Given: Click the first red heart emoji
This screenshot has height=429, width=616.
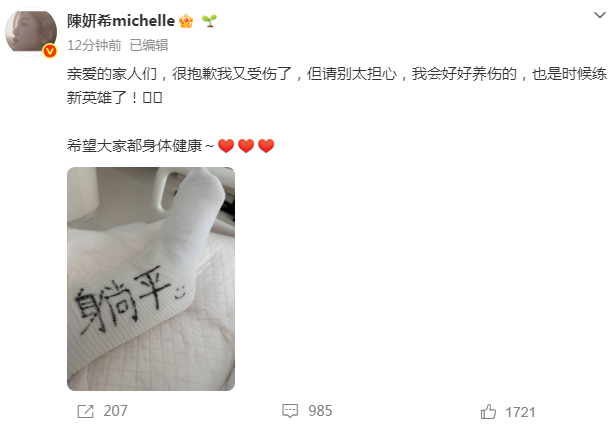Looking at the screenshot, I should (226, 146).
